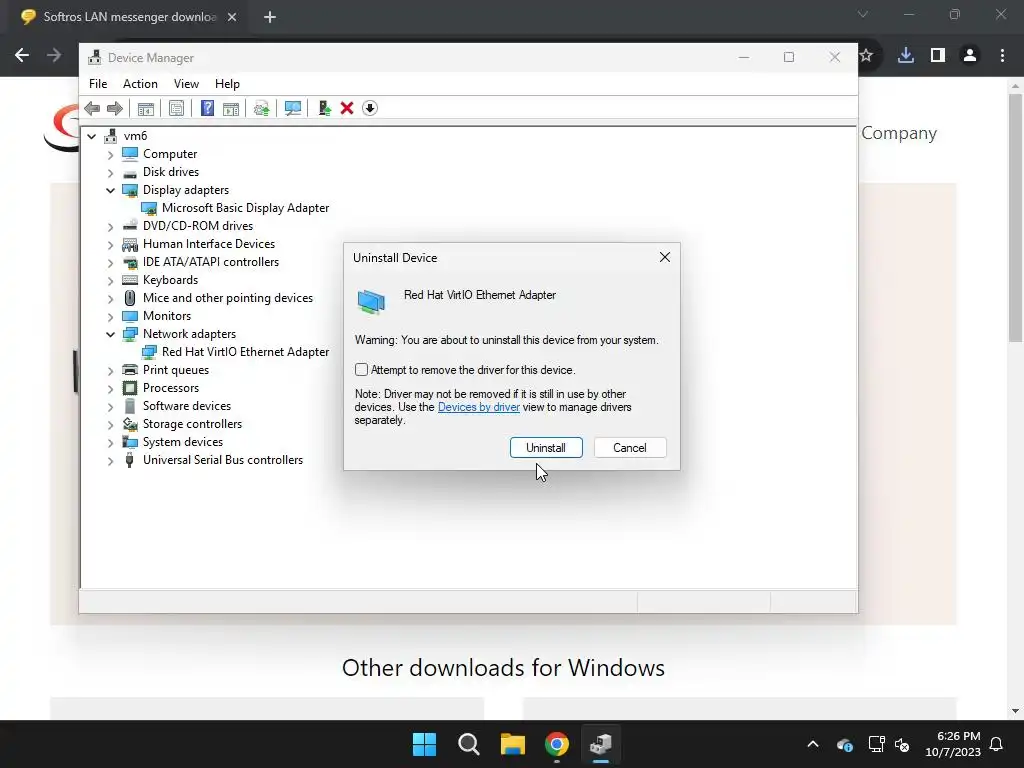Click the gear with green arrow toolbar icon
The width and height of the screenshot is (1024, 768).
pos(261,108)
